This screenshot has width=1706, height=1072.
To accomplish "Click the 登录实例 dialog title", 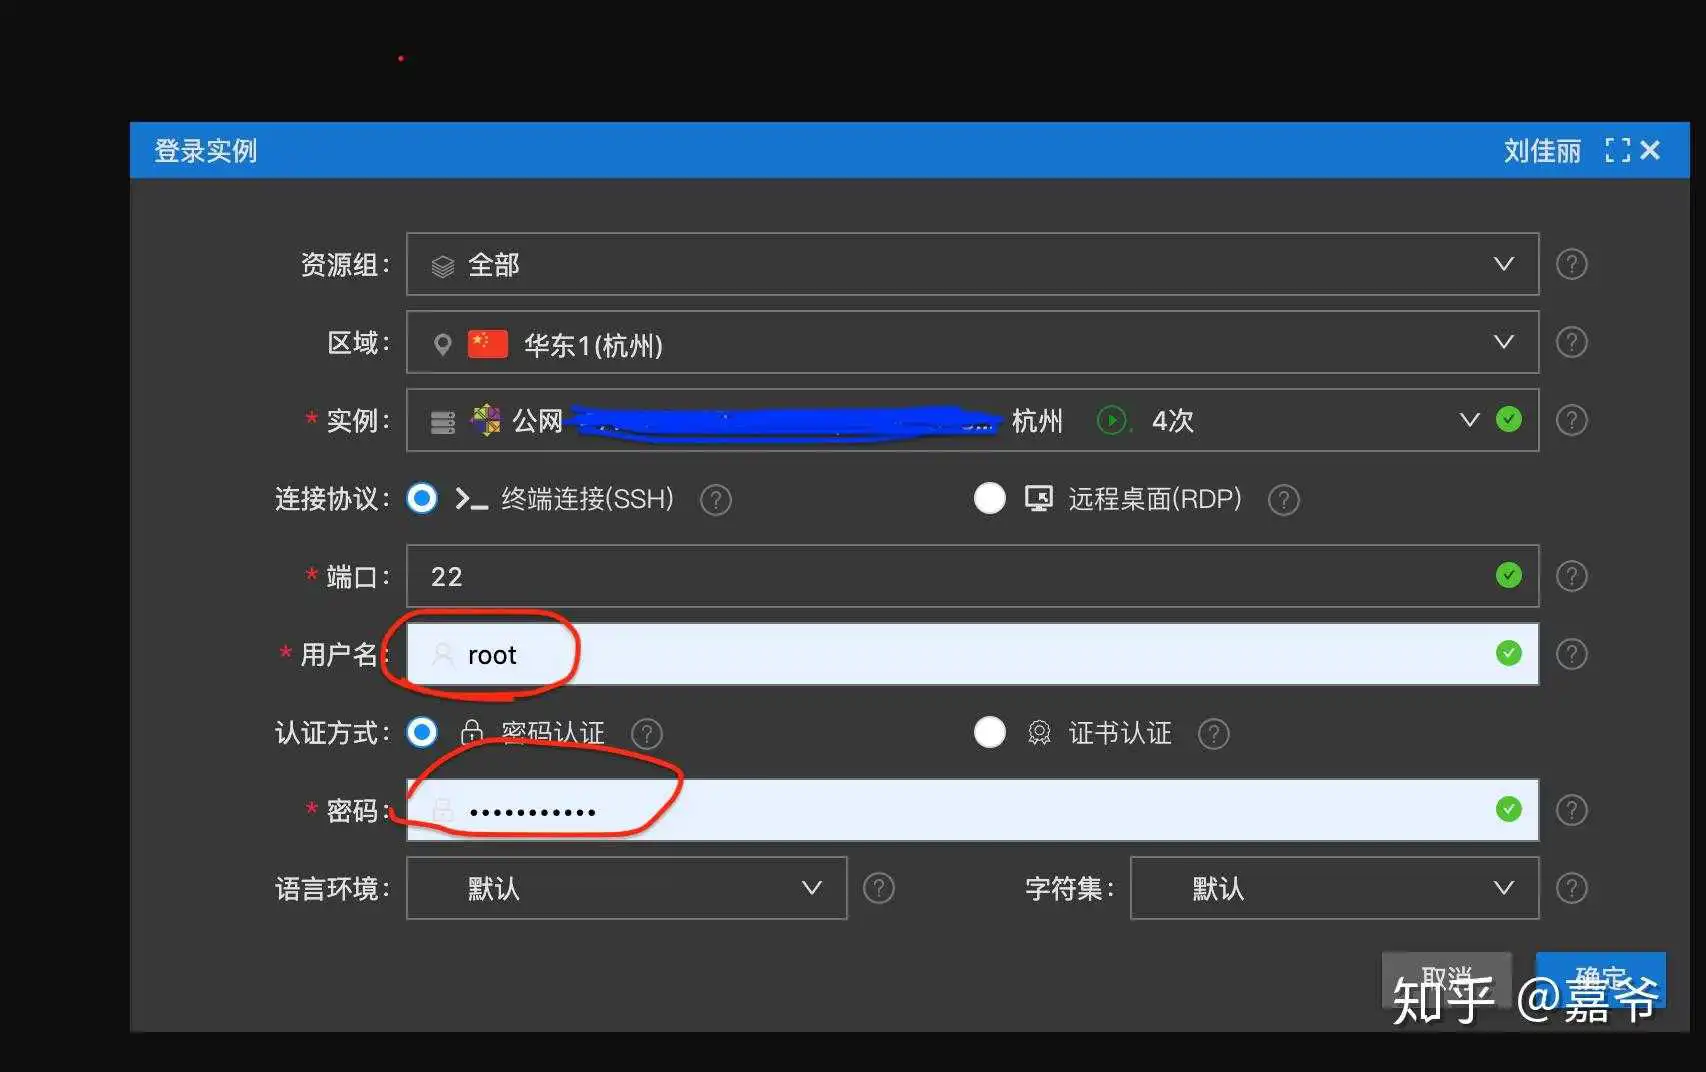I will (x=205, y=151).
